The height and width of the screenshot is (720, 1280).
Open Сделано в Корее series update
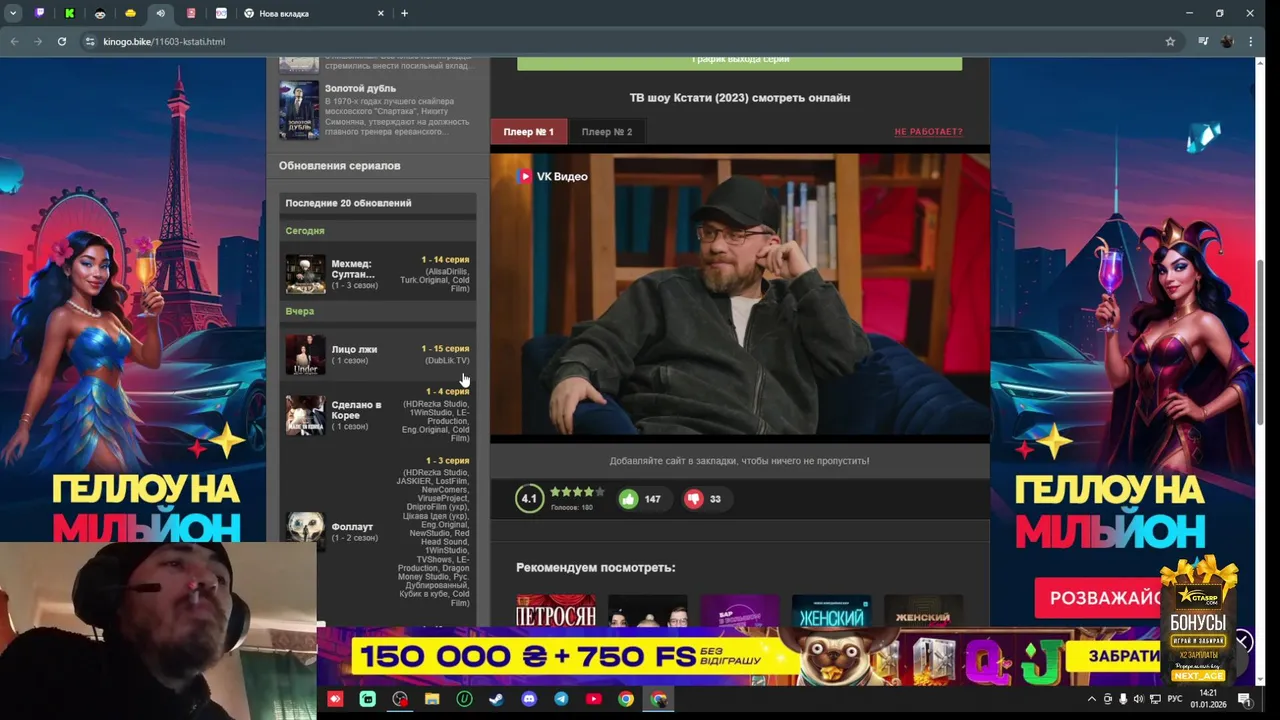(x=356, y=410)
